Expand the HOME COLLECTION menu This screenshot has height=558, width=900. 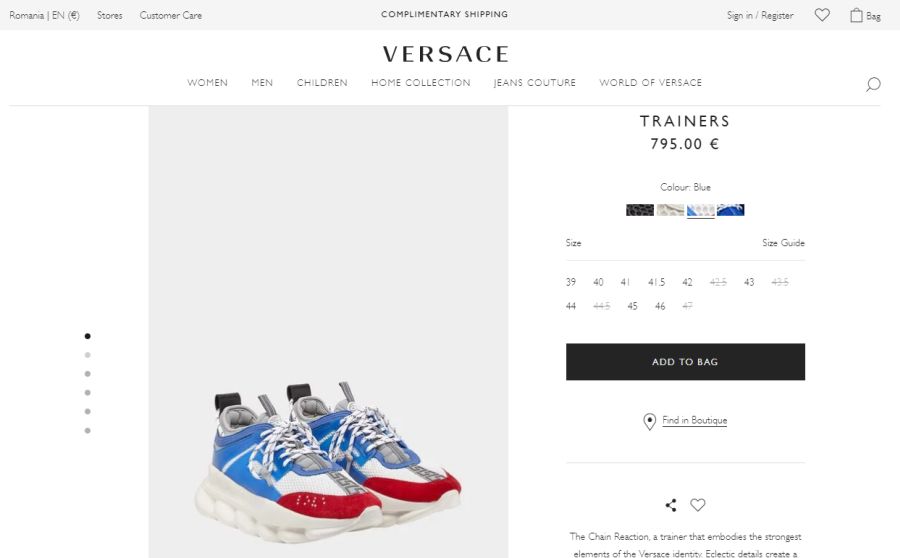[x=421, y=83]
